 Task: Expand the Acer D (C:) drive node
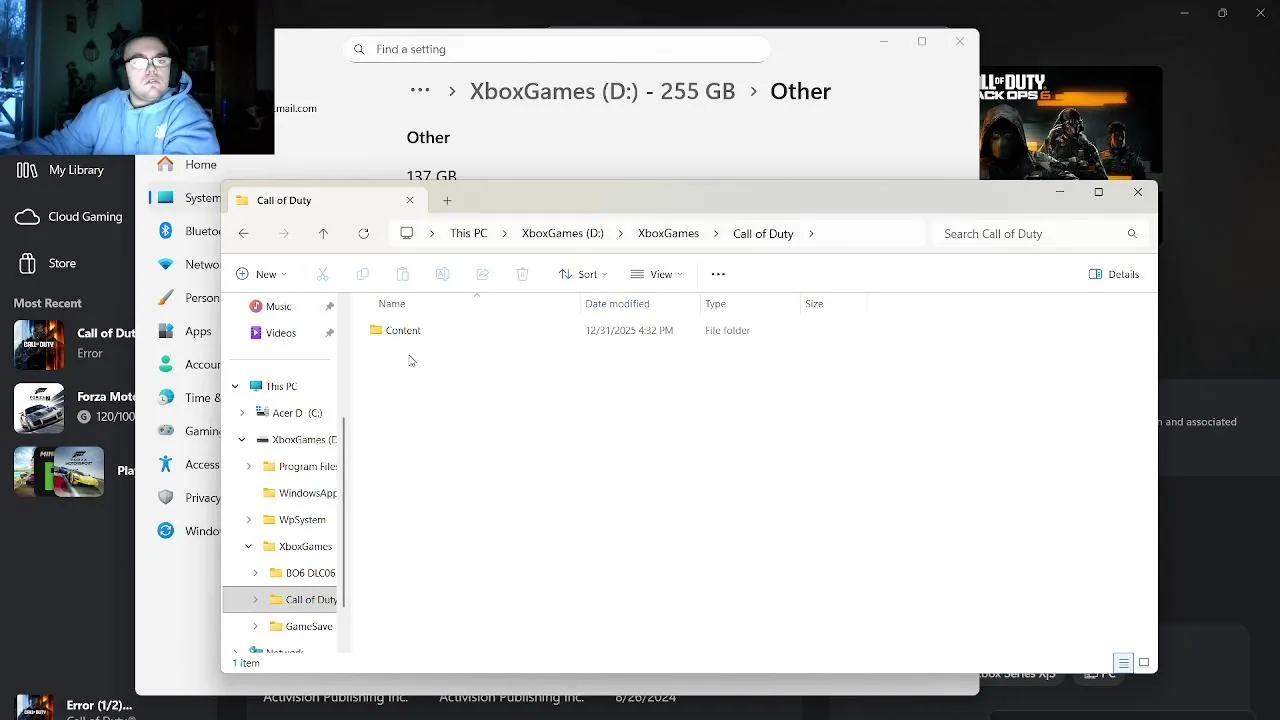242,413
